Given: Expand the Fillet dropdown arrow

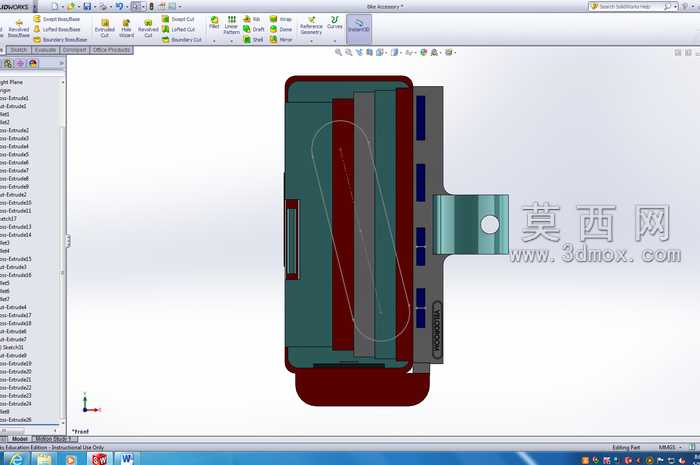Looking at the screenshot, I should pos(214,41).
